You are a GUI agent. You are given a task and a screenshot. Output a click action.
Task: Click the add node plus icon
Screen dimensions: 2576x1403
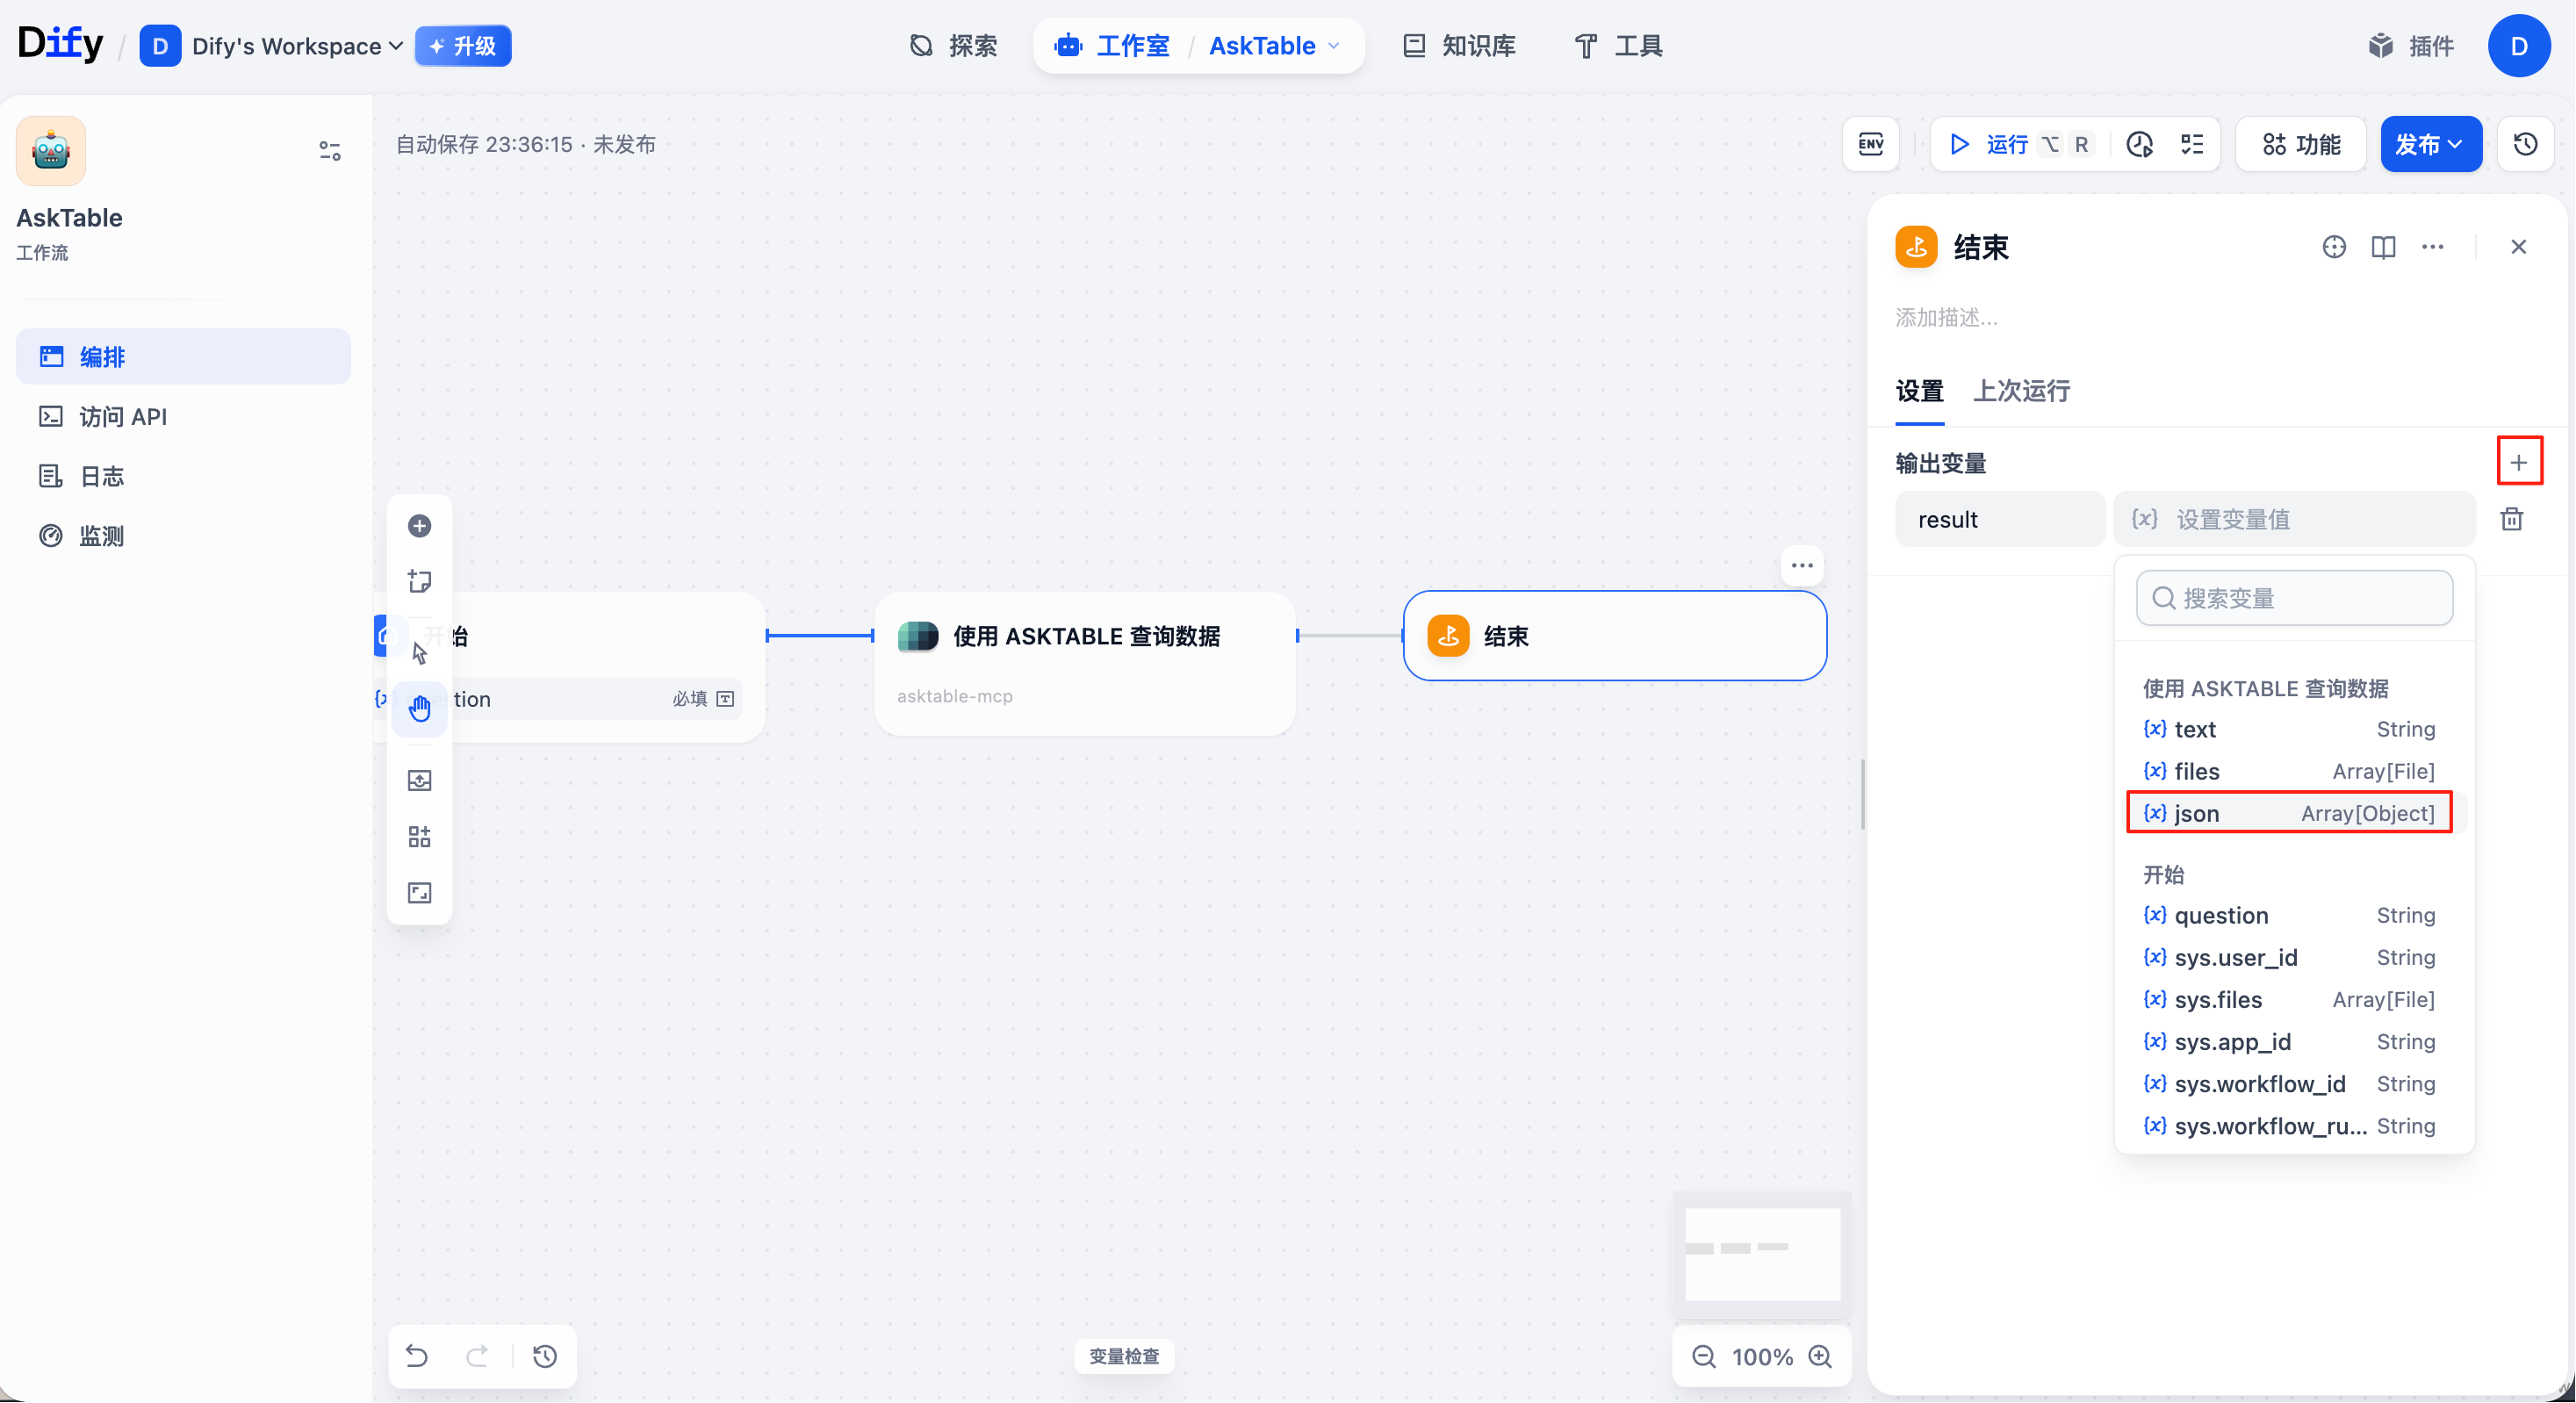pyautogui.click(x=419, y=526)
